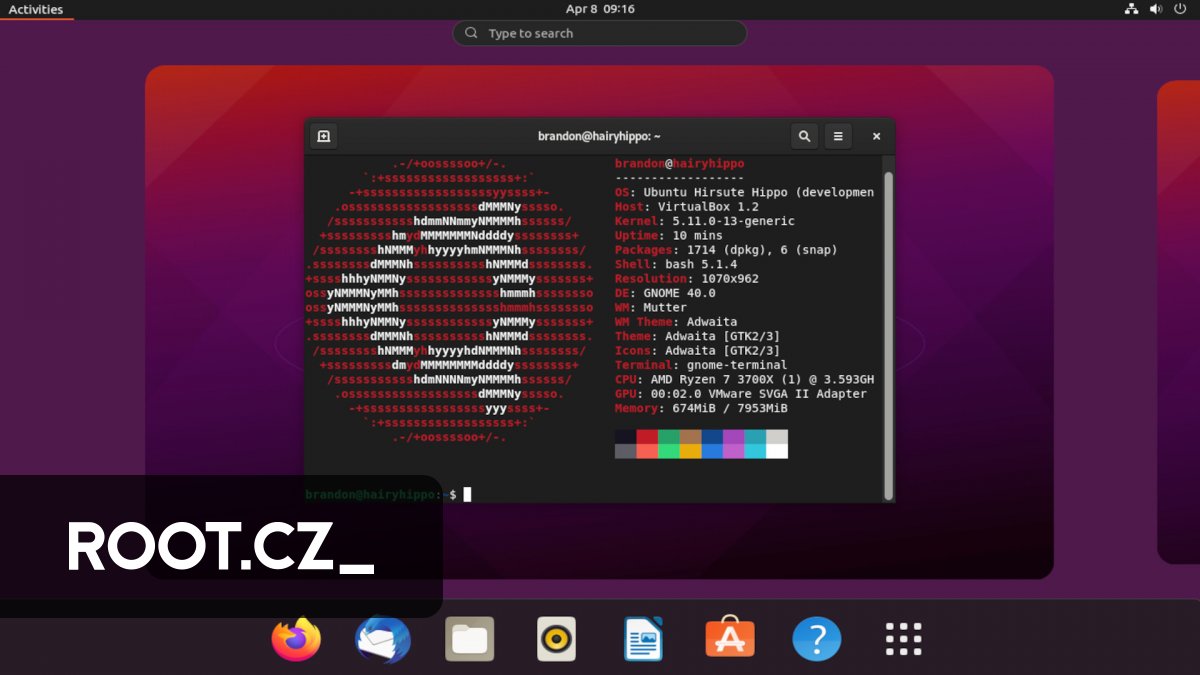Open a new terminal tab
This screenshot has height=675, width=1200.
point(322,136)
